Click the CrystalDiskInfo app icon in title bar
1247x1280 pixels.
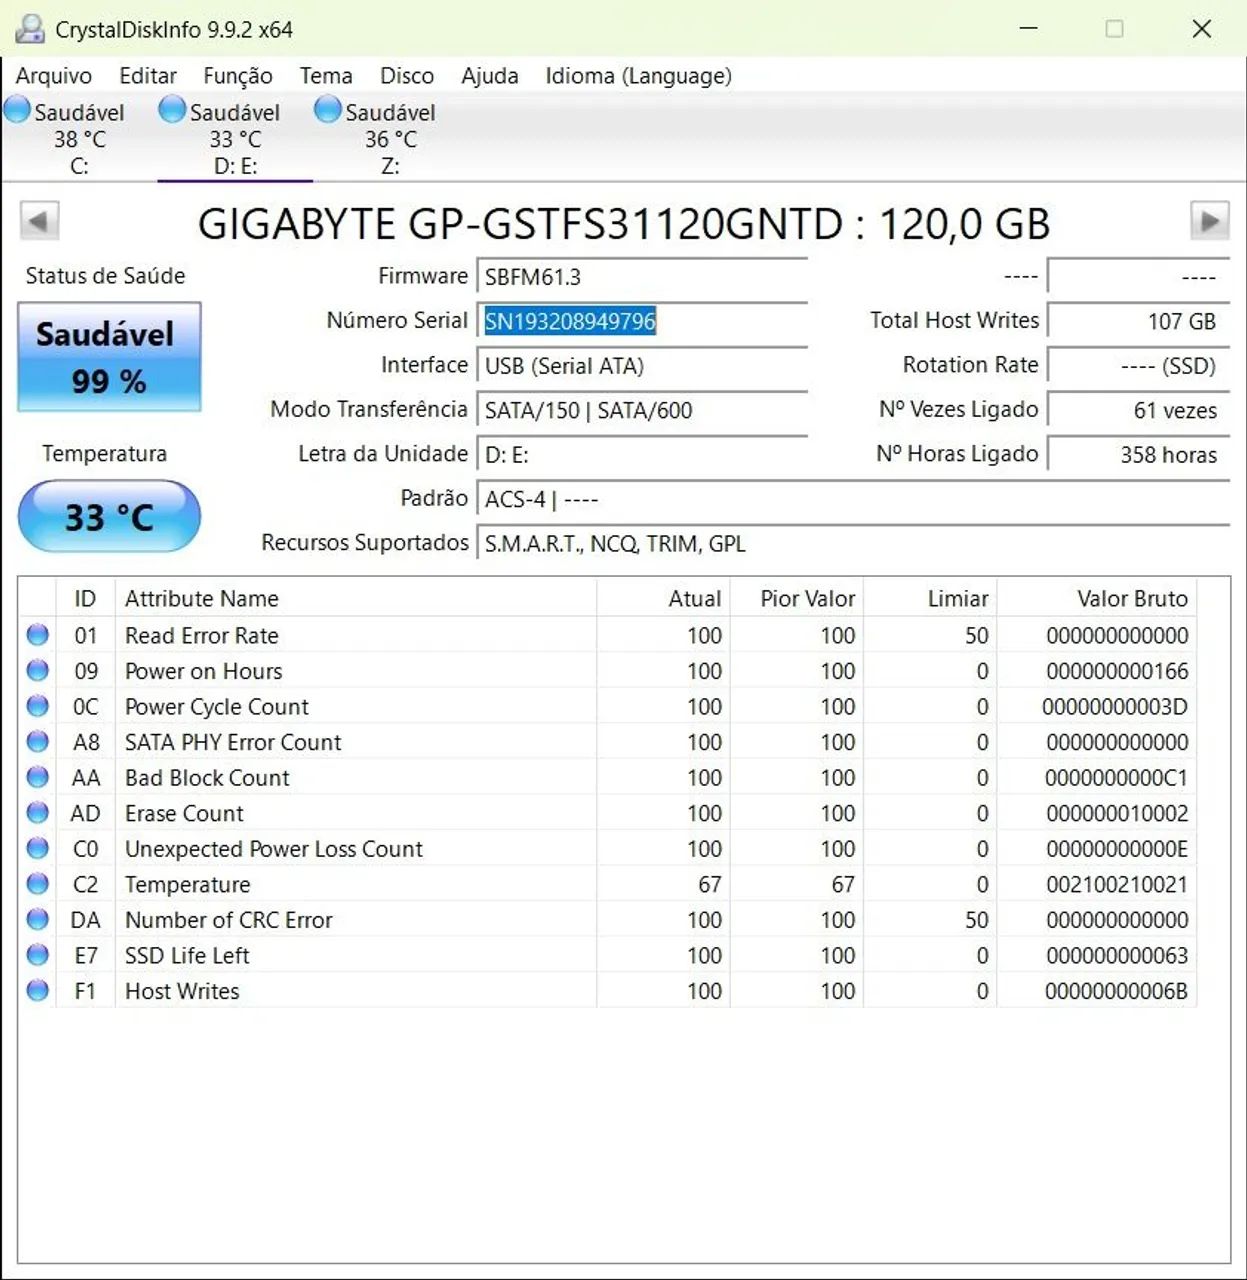click(x=30, y=29)
